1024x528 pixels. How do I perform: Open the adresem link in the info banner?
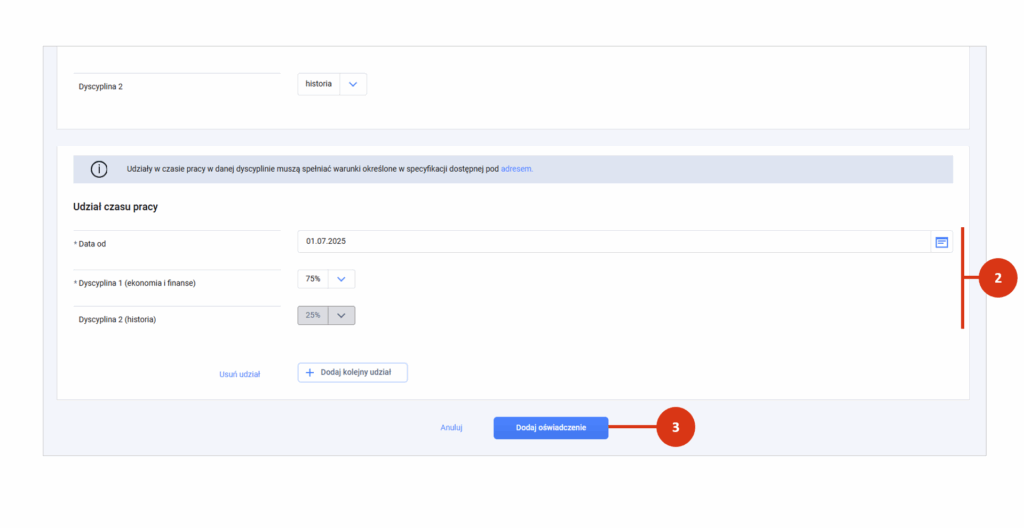click(x=517, y=169)
